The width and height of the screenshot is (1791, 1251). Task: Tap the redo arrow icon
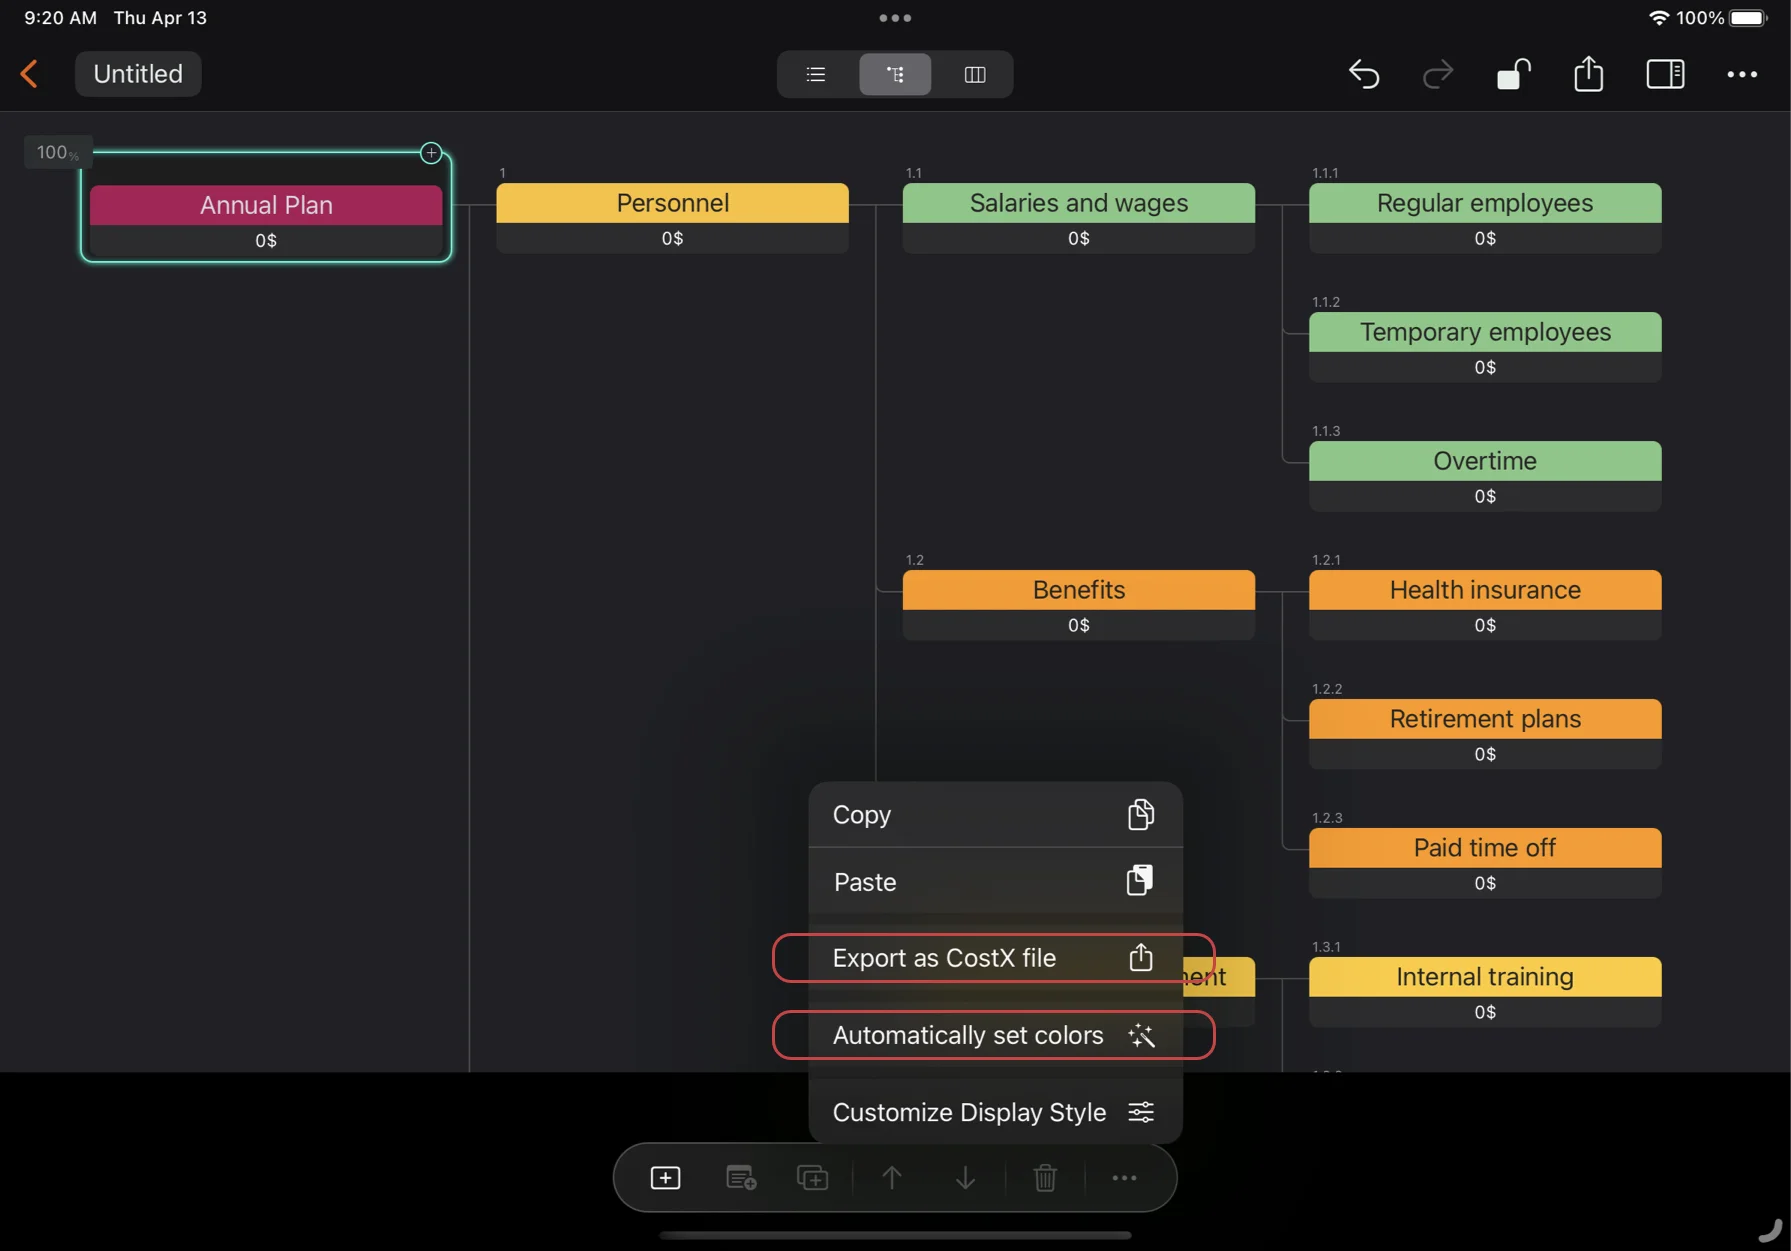pyautogui.click(x=1437, y=74)
